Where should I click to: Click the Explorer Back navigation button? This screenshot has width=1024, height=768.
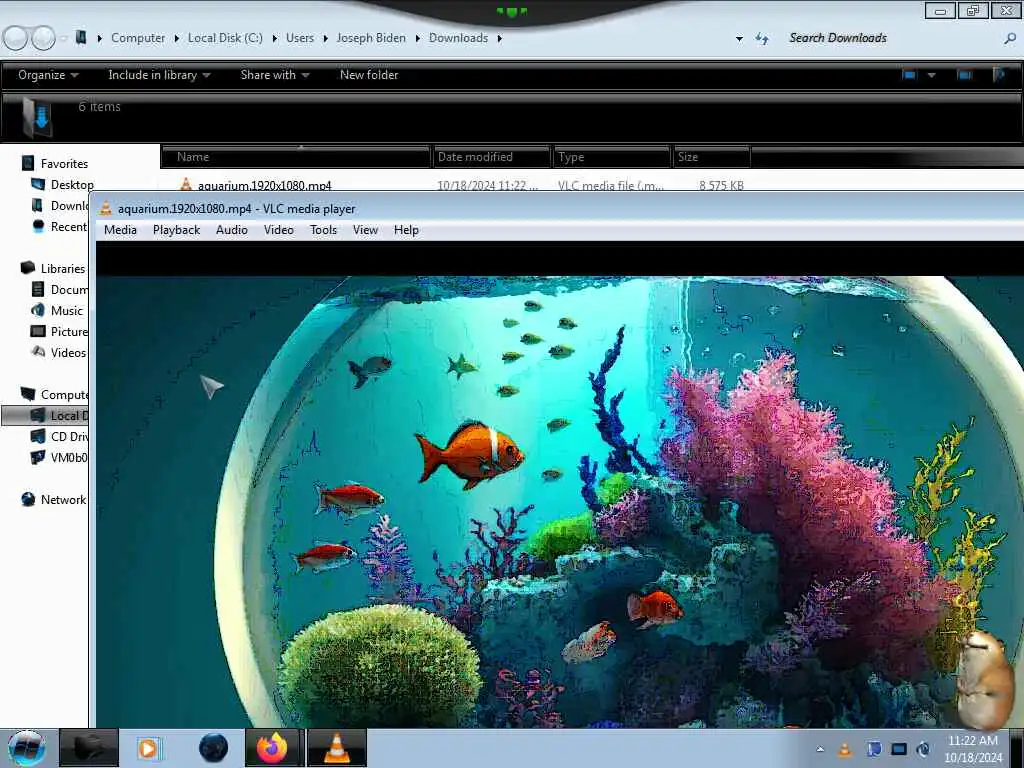coord(16,39)
